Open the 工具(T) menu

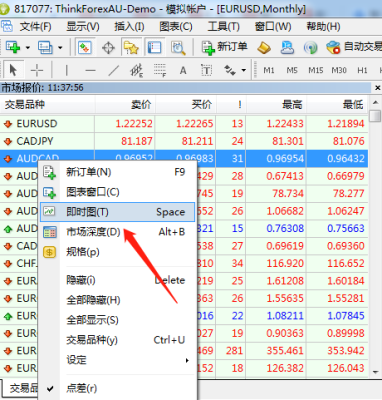pyautogui.click(x=223, y=26)
